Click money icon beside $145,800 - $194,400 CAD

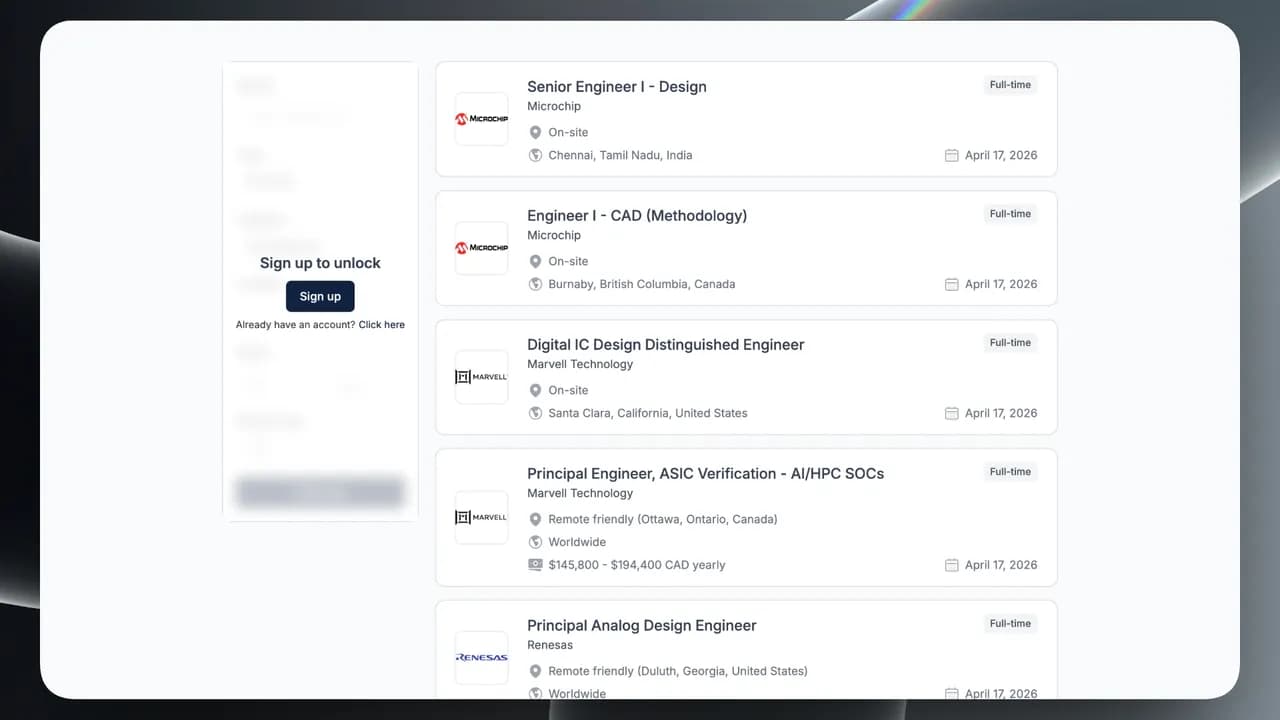tap(535, 565)
